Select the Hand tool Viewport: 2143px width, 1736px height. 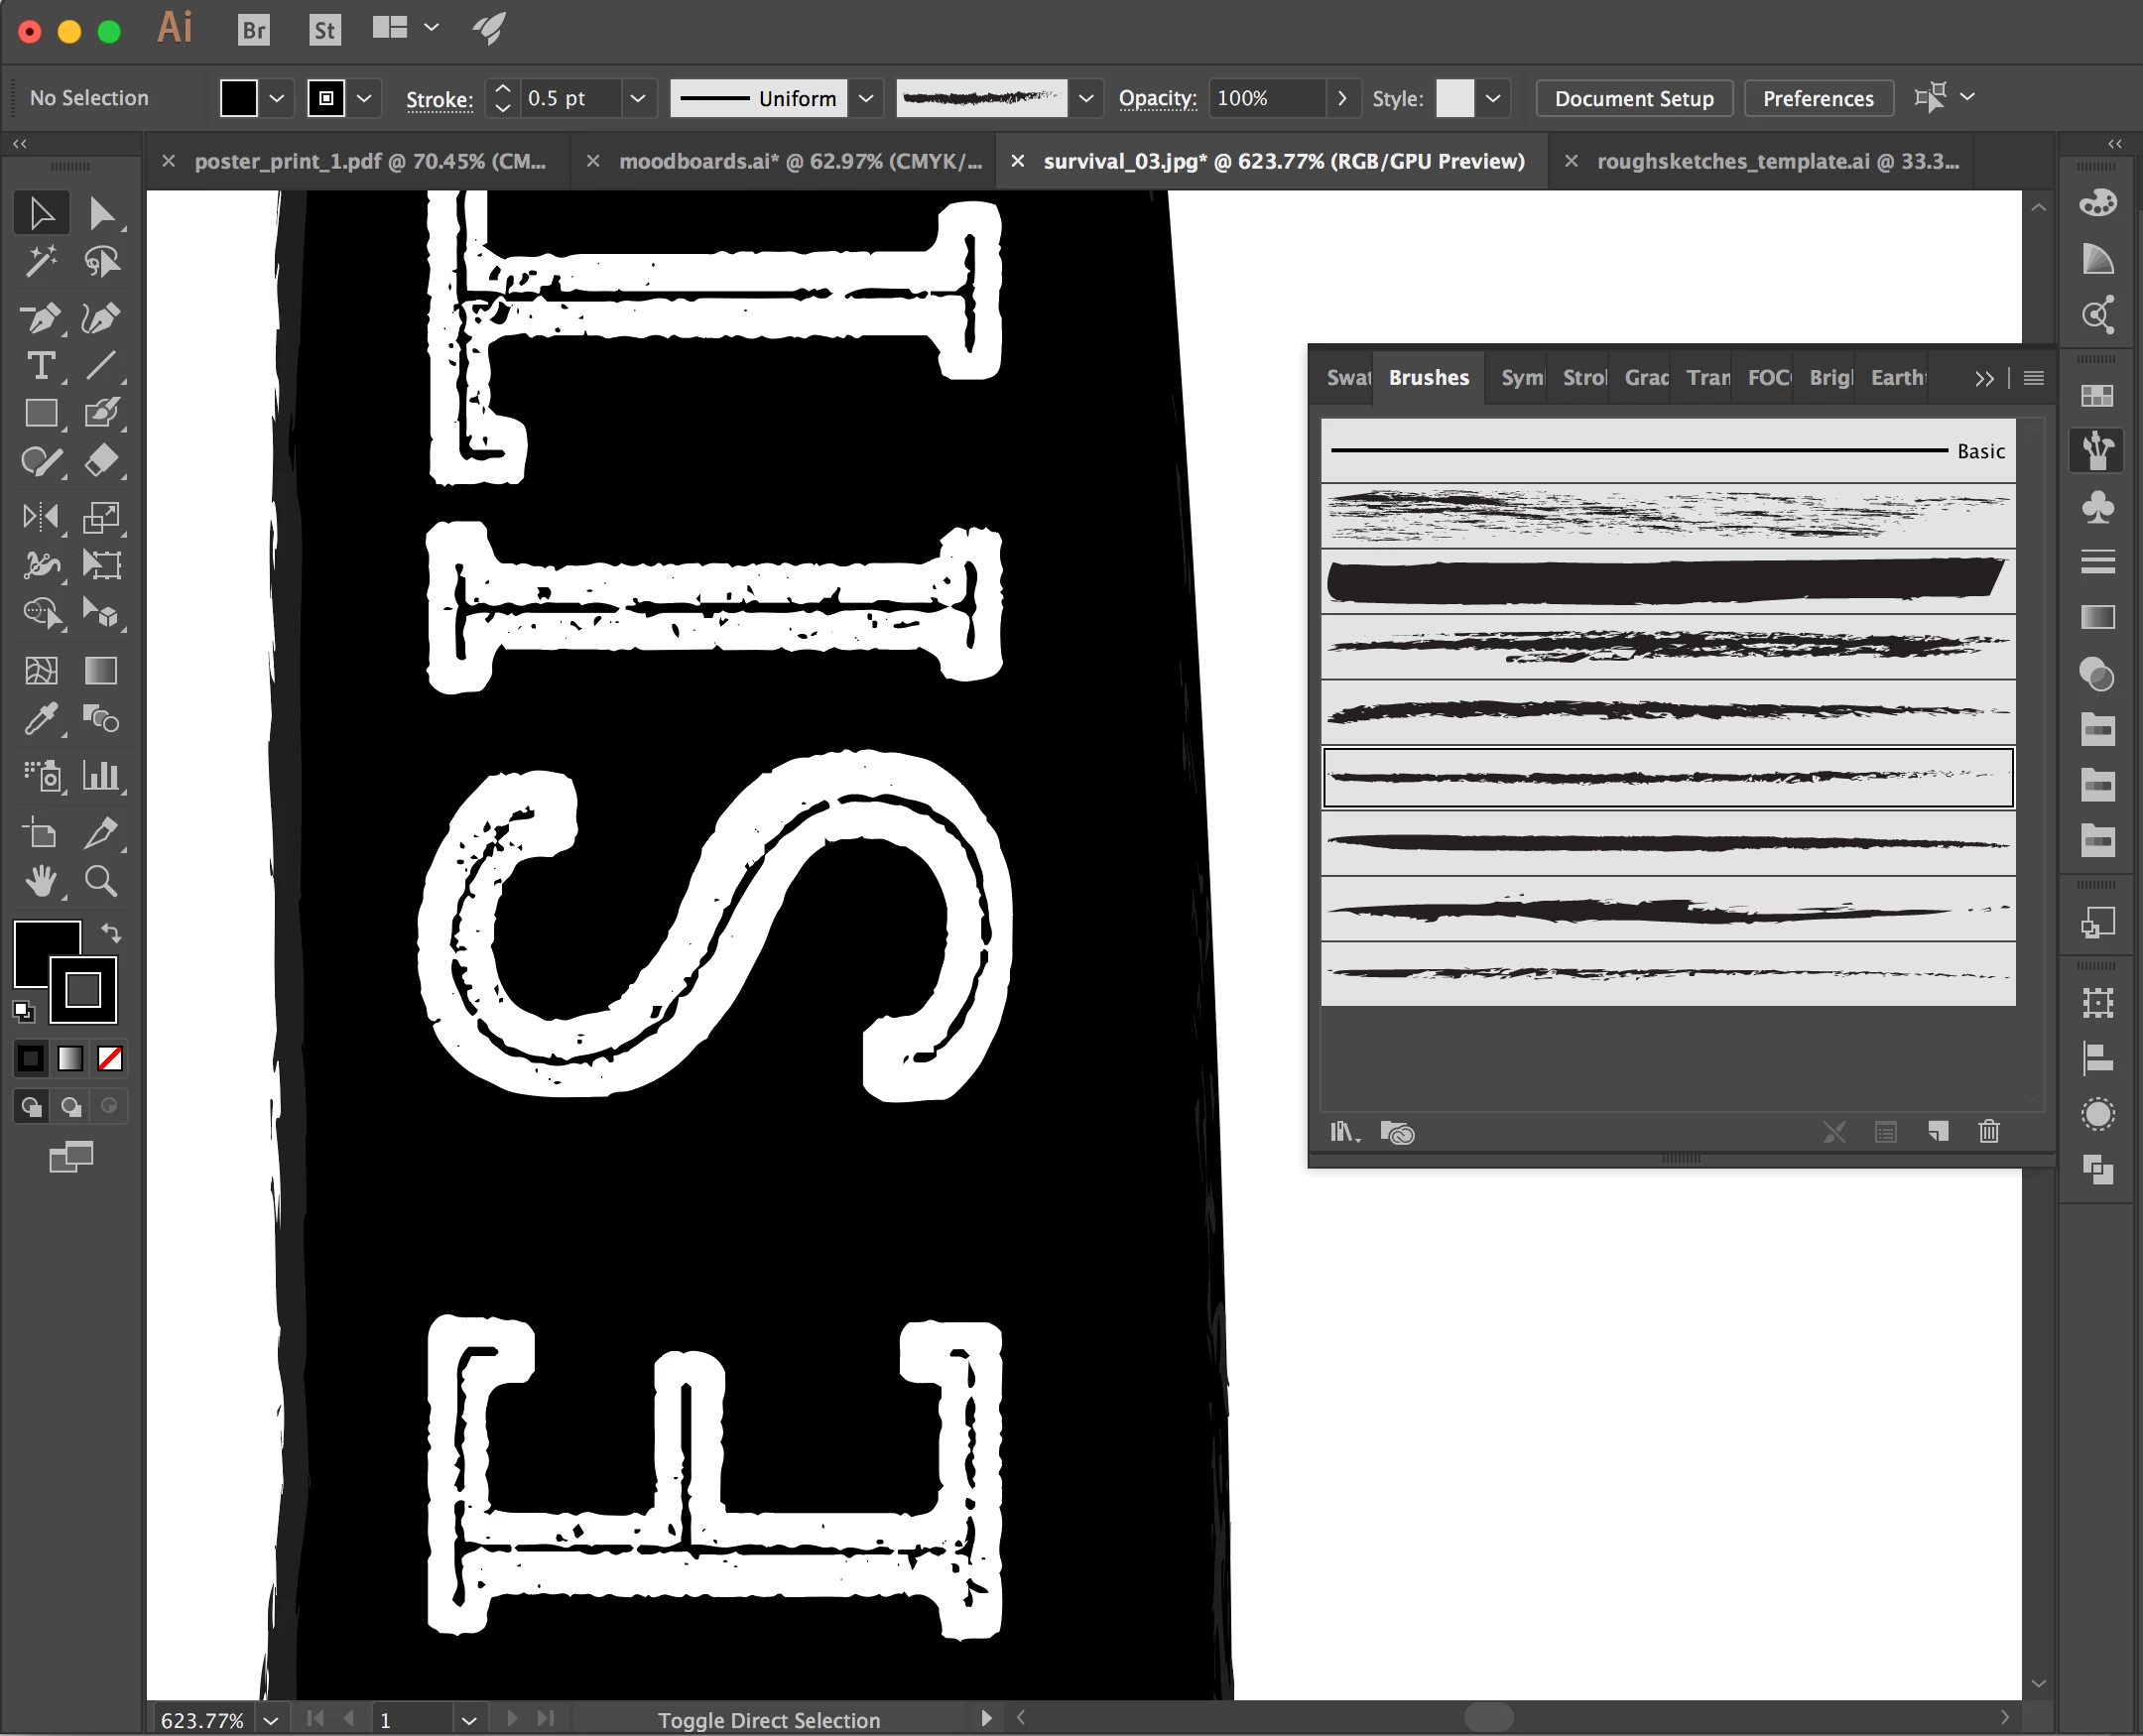click(40, 881)
